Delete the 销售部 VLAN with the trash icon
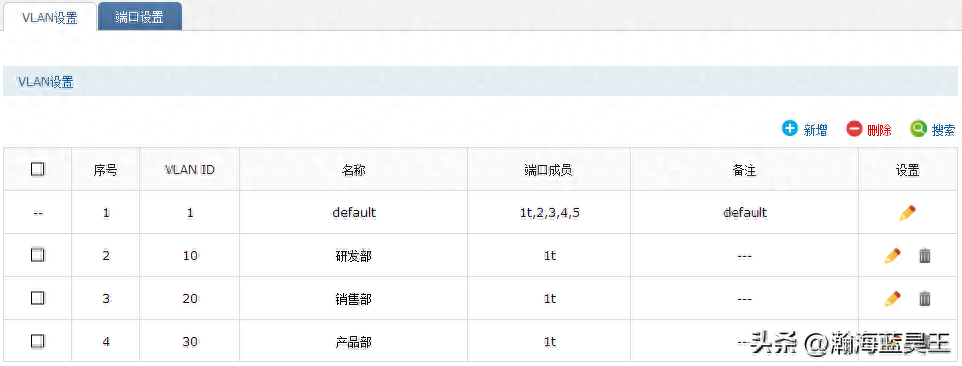This screenshot has width=962, height=366. click(x=925, y=299)
